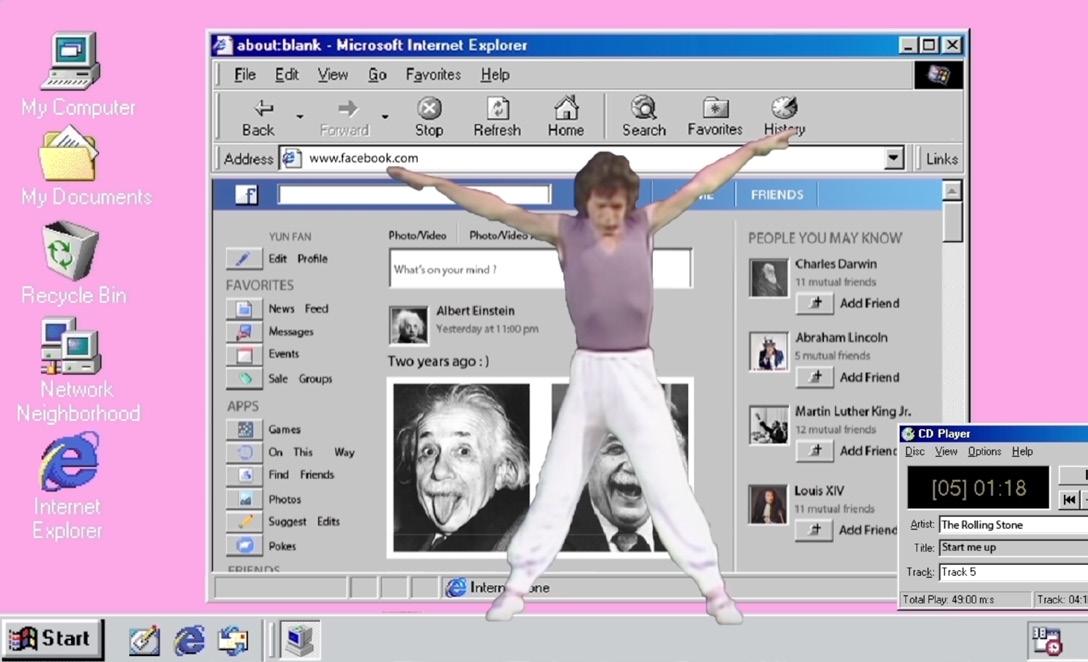
Task: Open the View menu in Internet Explorer
Action: point(332,74)
